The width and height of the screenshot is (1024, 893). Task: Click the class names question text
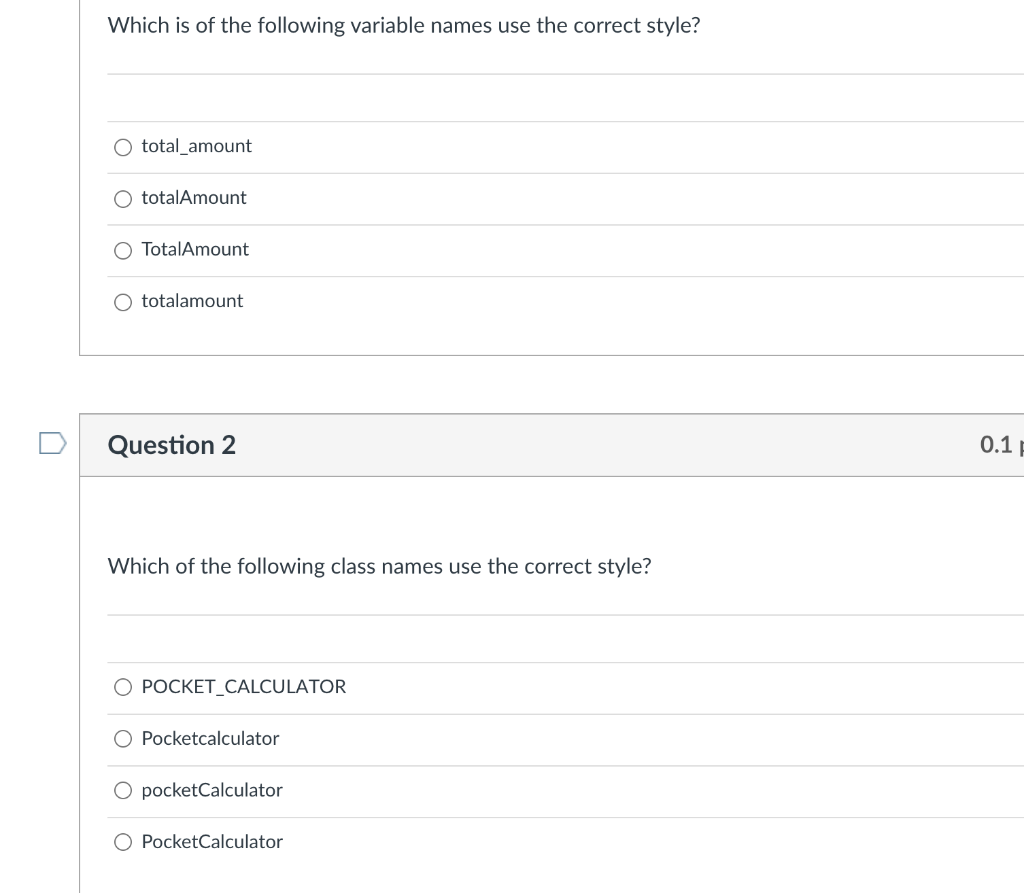click(x=380, y=566)
